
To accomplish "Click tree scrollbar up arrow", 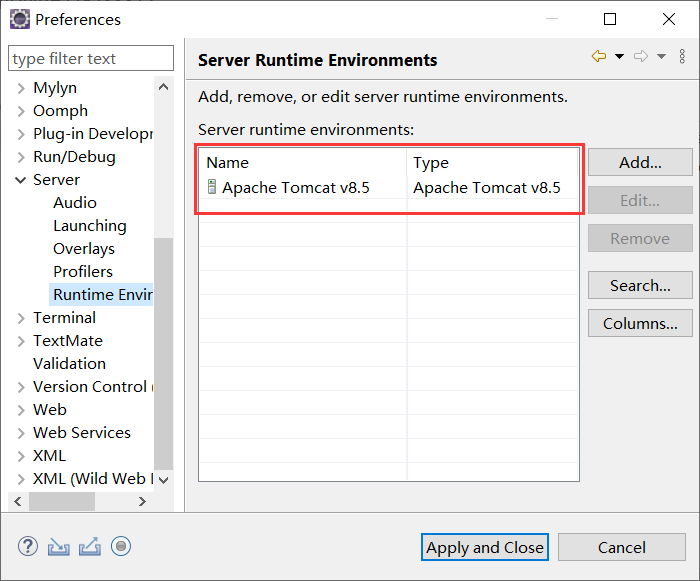I will pyautogui.click(x=163, y=87).
